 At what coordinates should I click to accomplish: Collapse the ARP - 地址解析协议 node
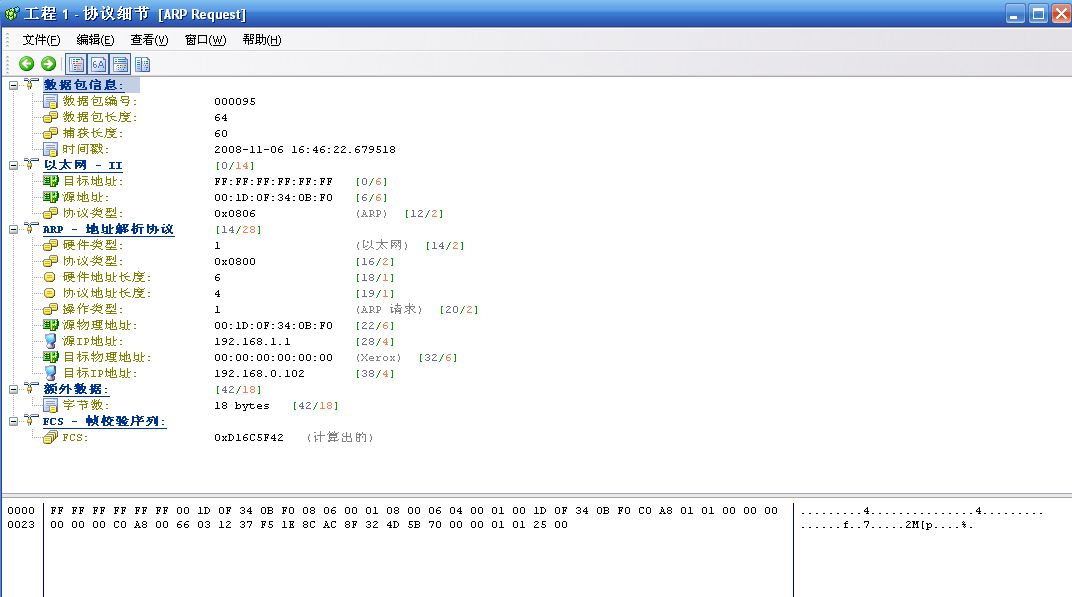point(13,230)
